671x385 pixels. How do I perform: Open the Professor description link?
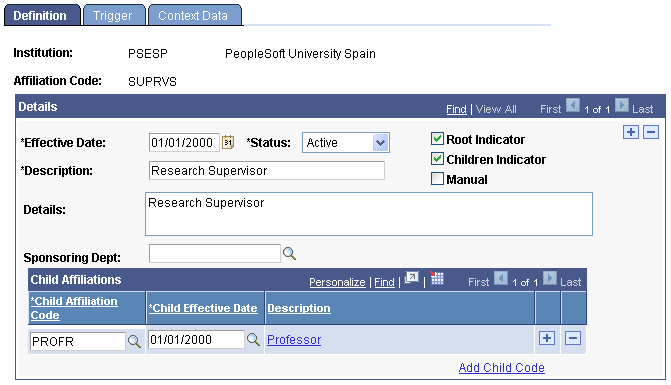click(294, 340)
